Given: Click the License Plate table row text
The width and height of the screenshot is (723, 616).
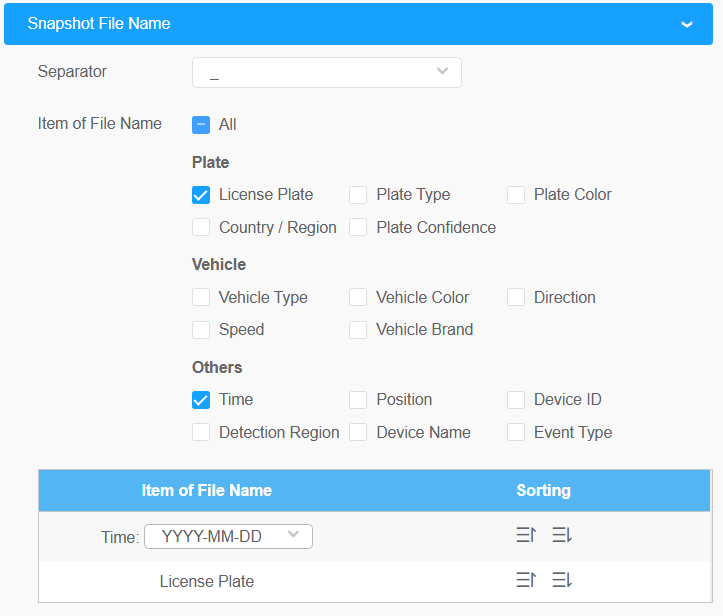Looking at the screenshot, I should (x=207, y=581).
